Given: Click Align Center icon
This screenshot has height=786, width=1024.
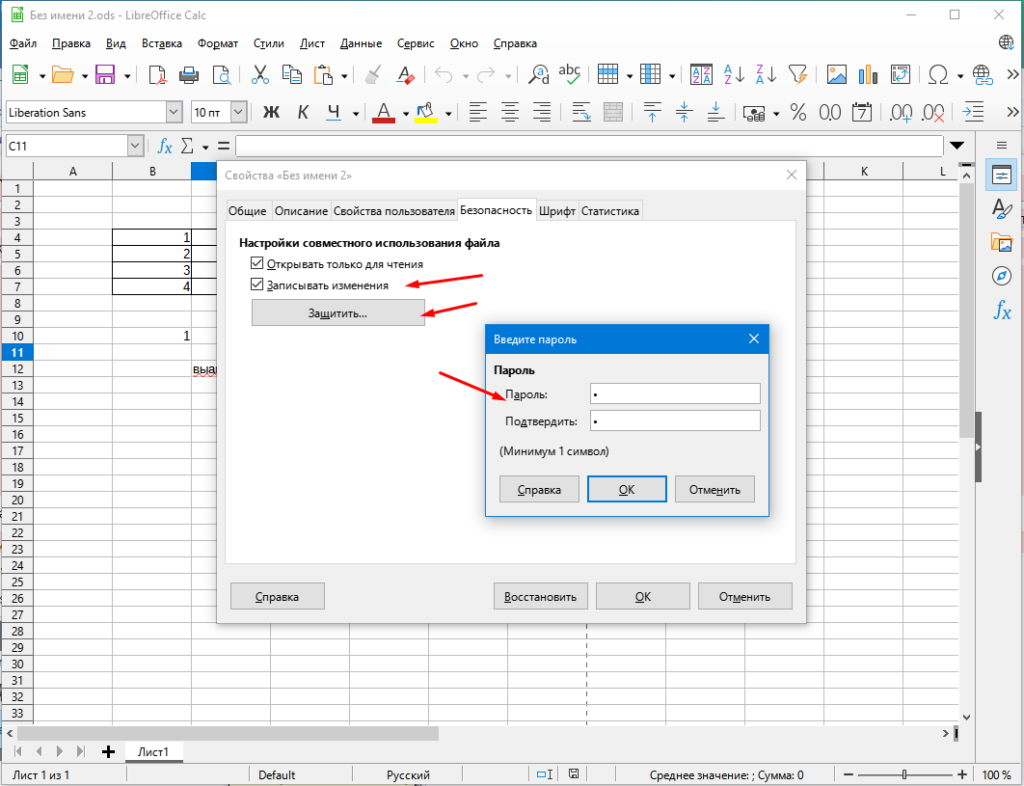Looking at the screenshot, I should 509,112.
